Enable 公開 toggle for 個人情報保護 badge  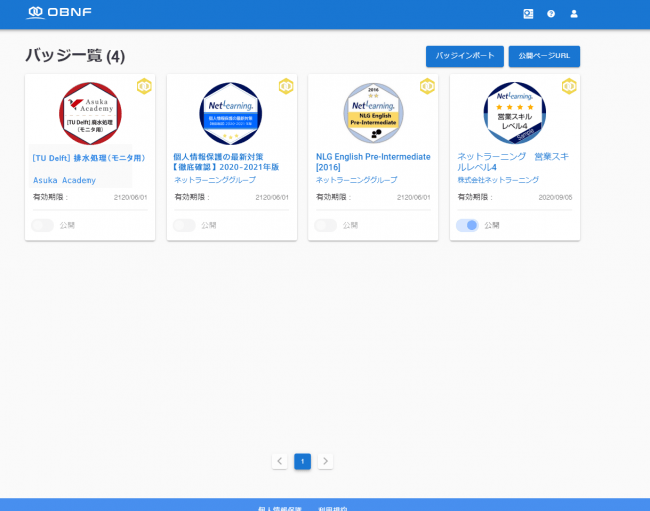[184, 225]
